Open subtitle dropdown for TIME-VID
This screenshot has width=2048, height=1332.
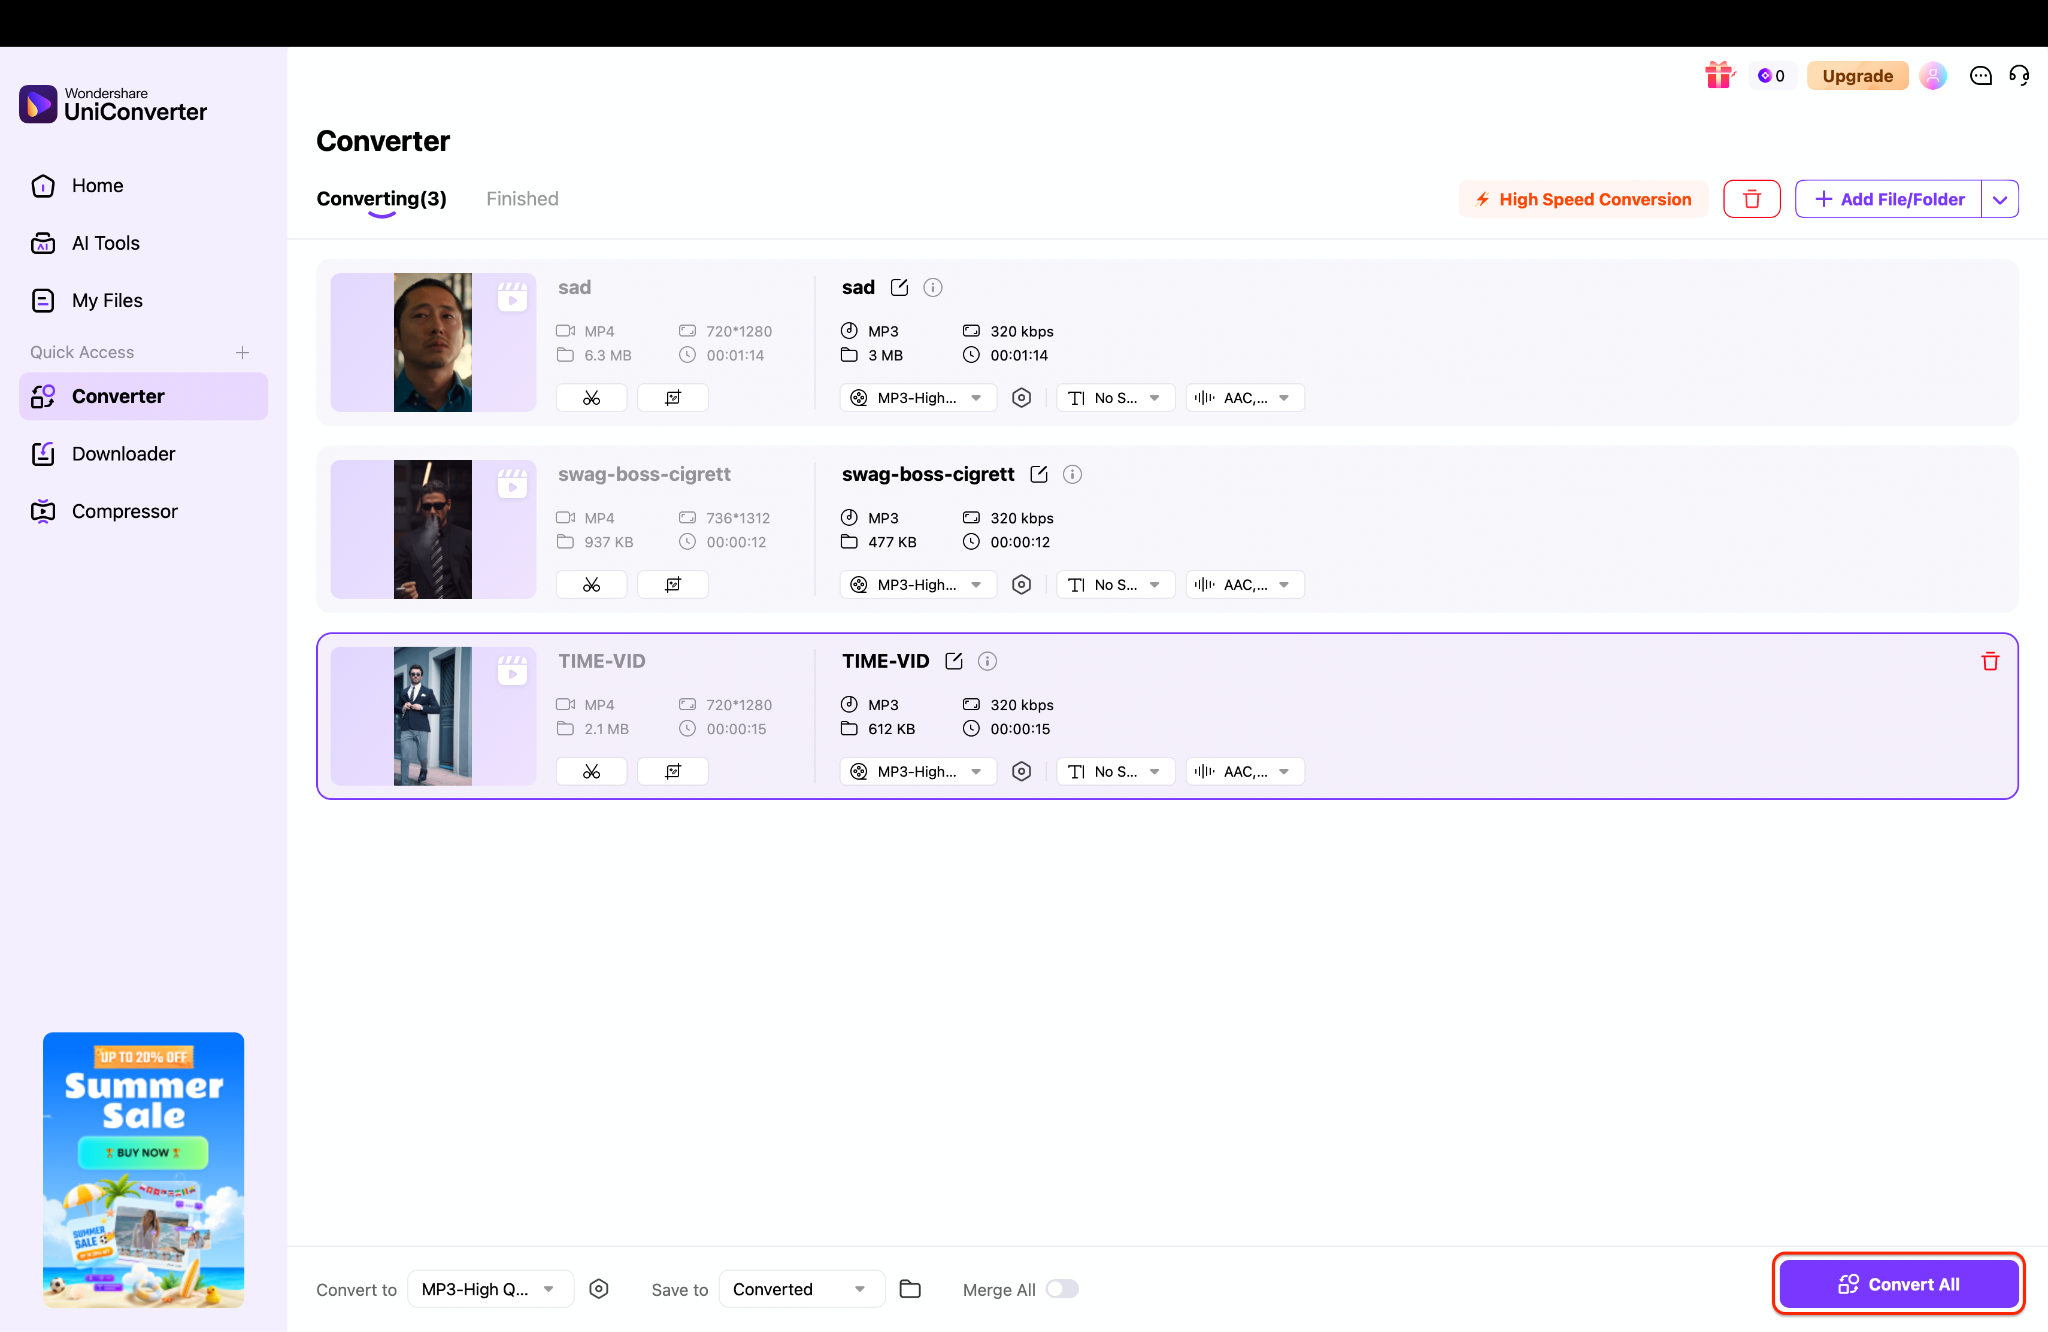pyautogui.click(x=1115, y=772)
